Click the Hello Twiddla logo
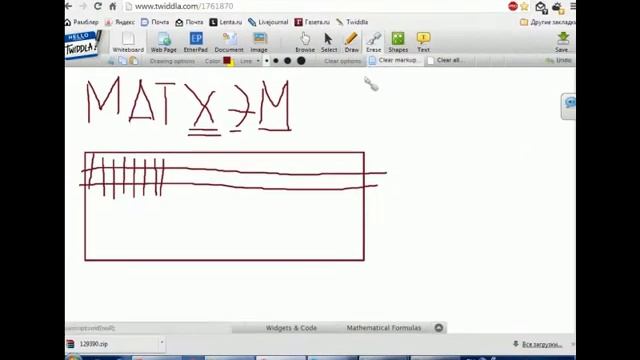Image resolution: width=640 pixels, height=360 pixels. pos(82,46)
